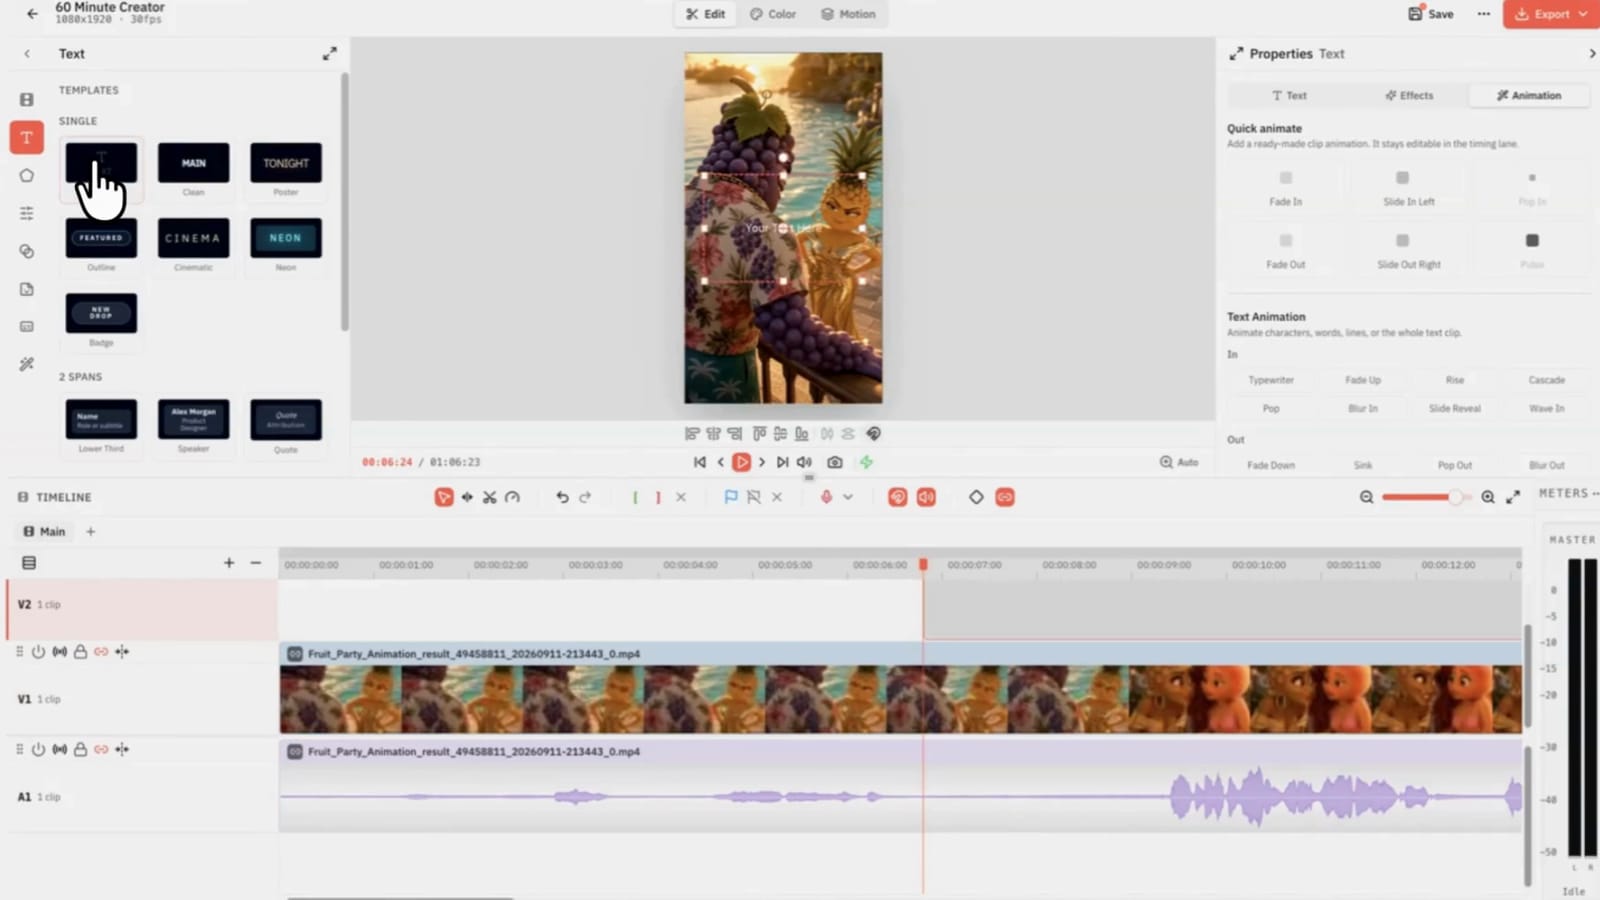Screen dimensions: 1600x900
Task: Toggle the link icon on the A1 track
Action: click(101, 749)
